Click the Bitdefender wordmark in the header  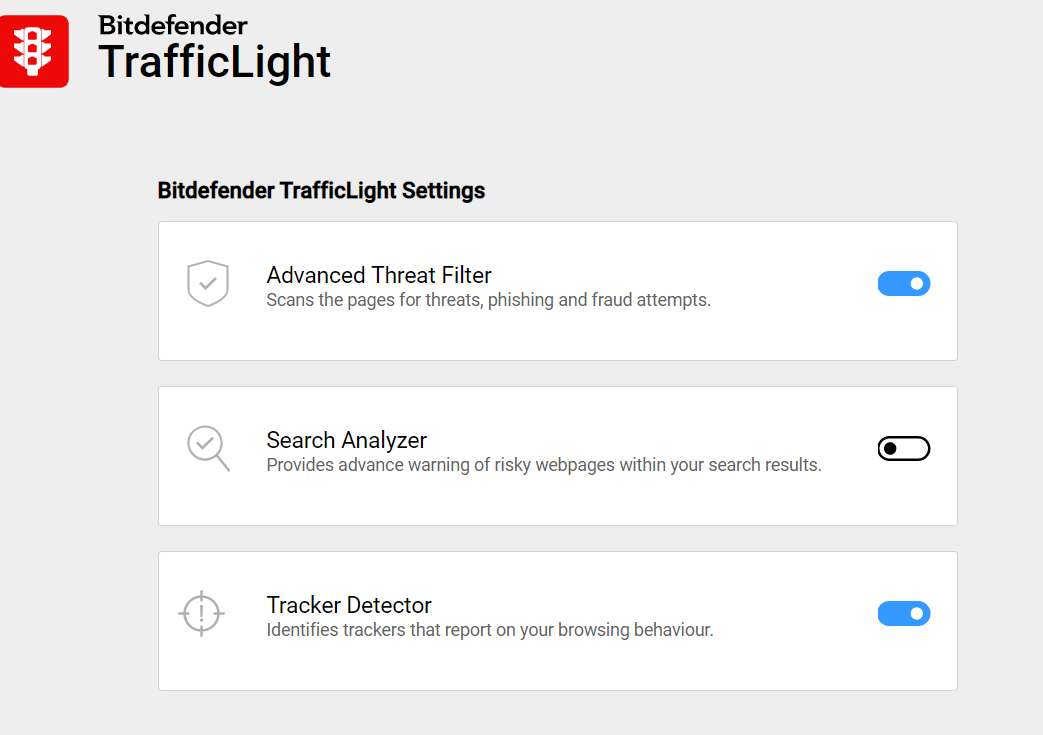click(173, 25)
